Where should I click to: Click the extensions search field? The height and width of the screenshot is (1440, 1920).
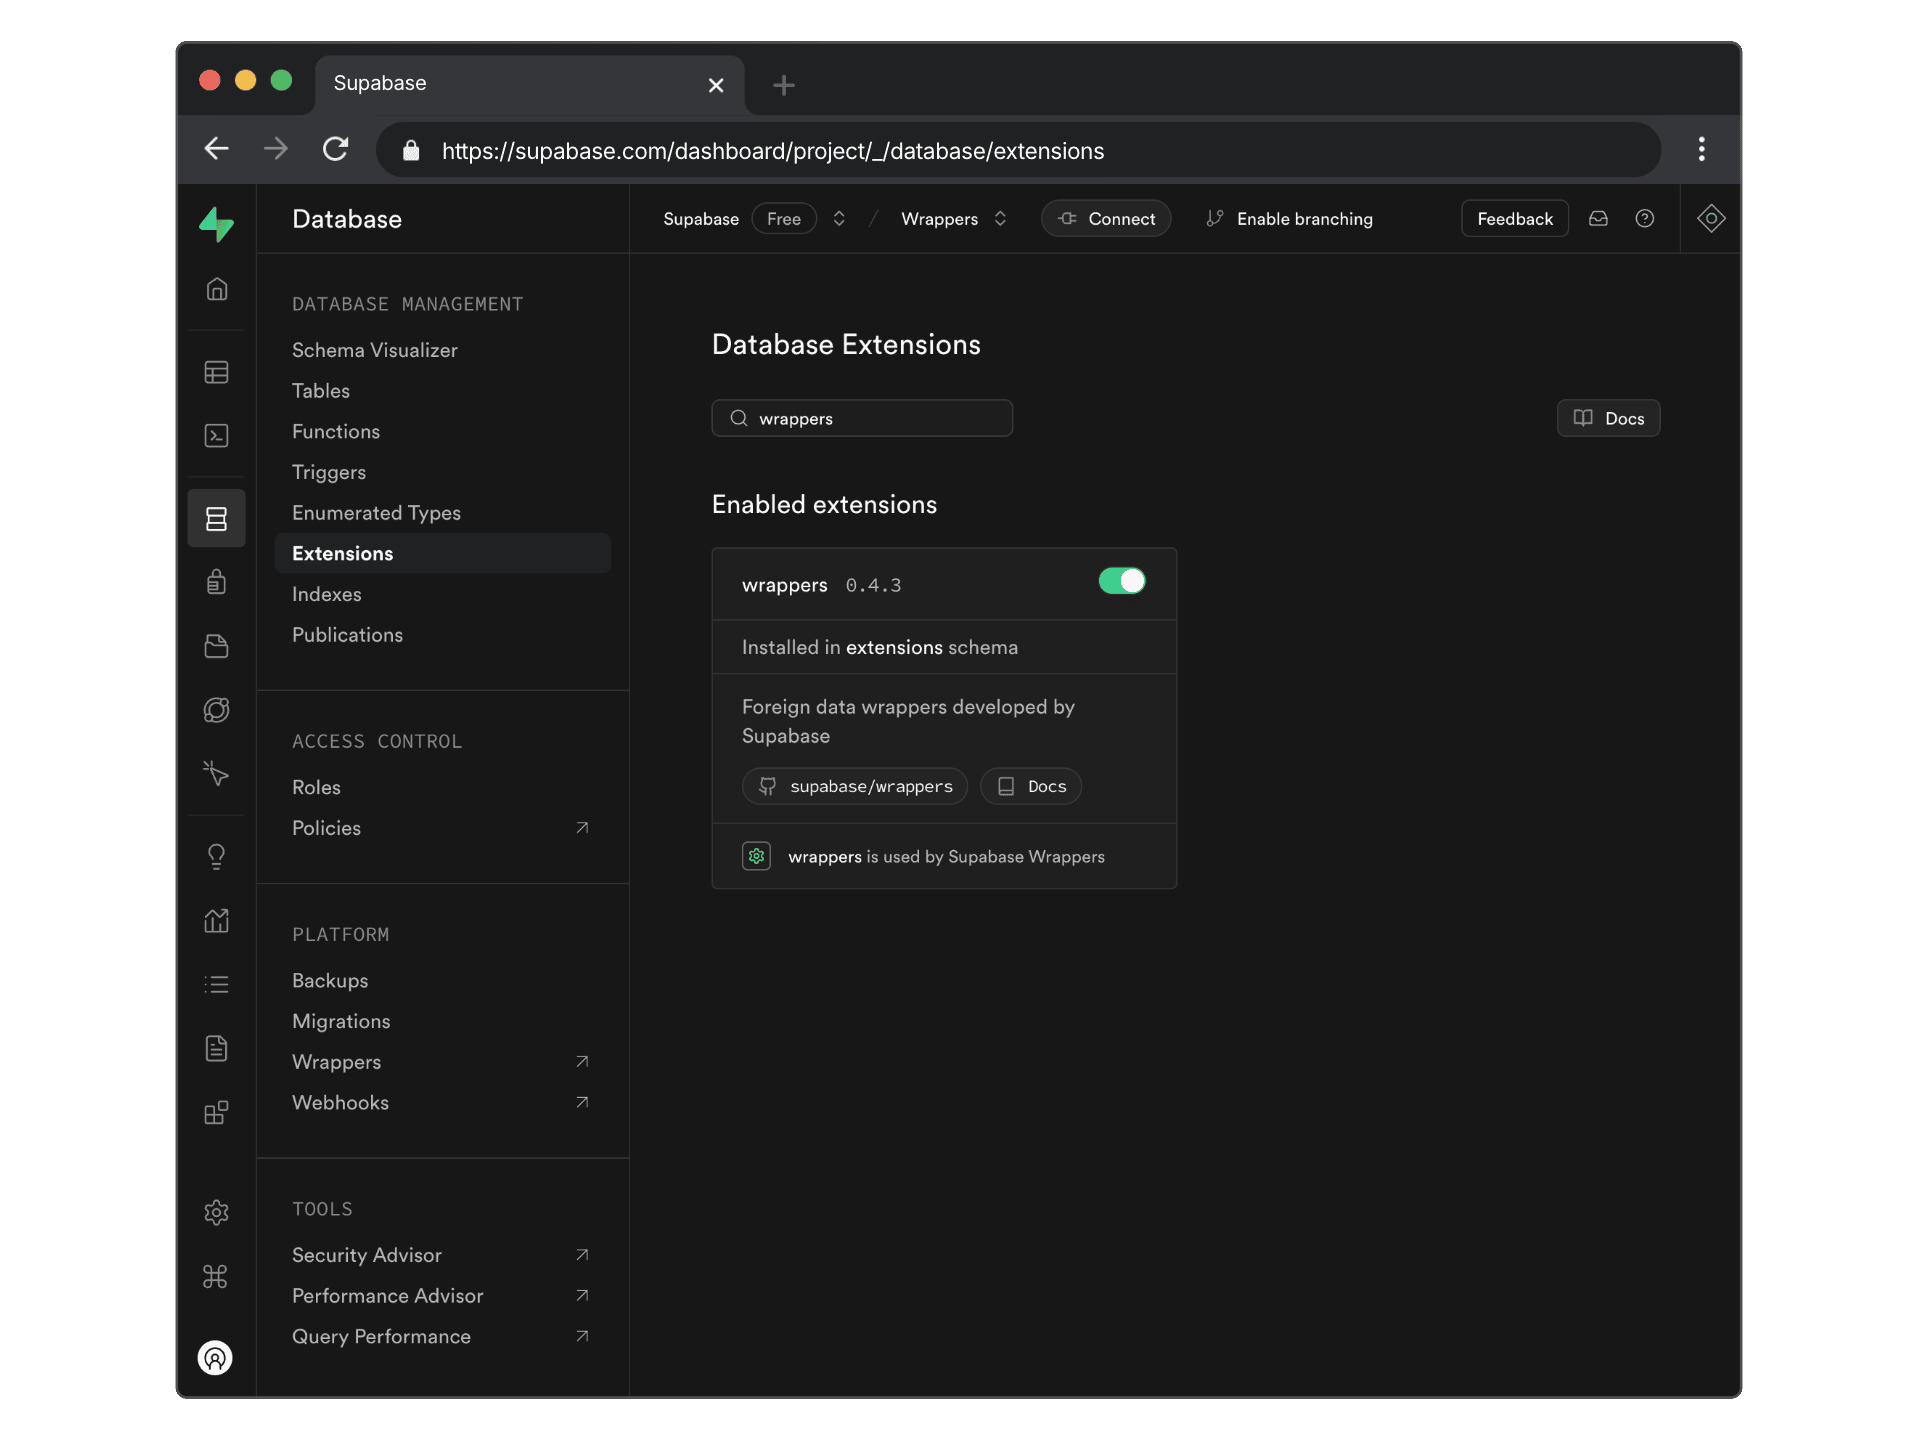pyautogui.click(x=862, y=419)
